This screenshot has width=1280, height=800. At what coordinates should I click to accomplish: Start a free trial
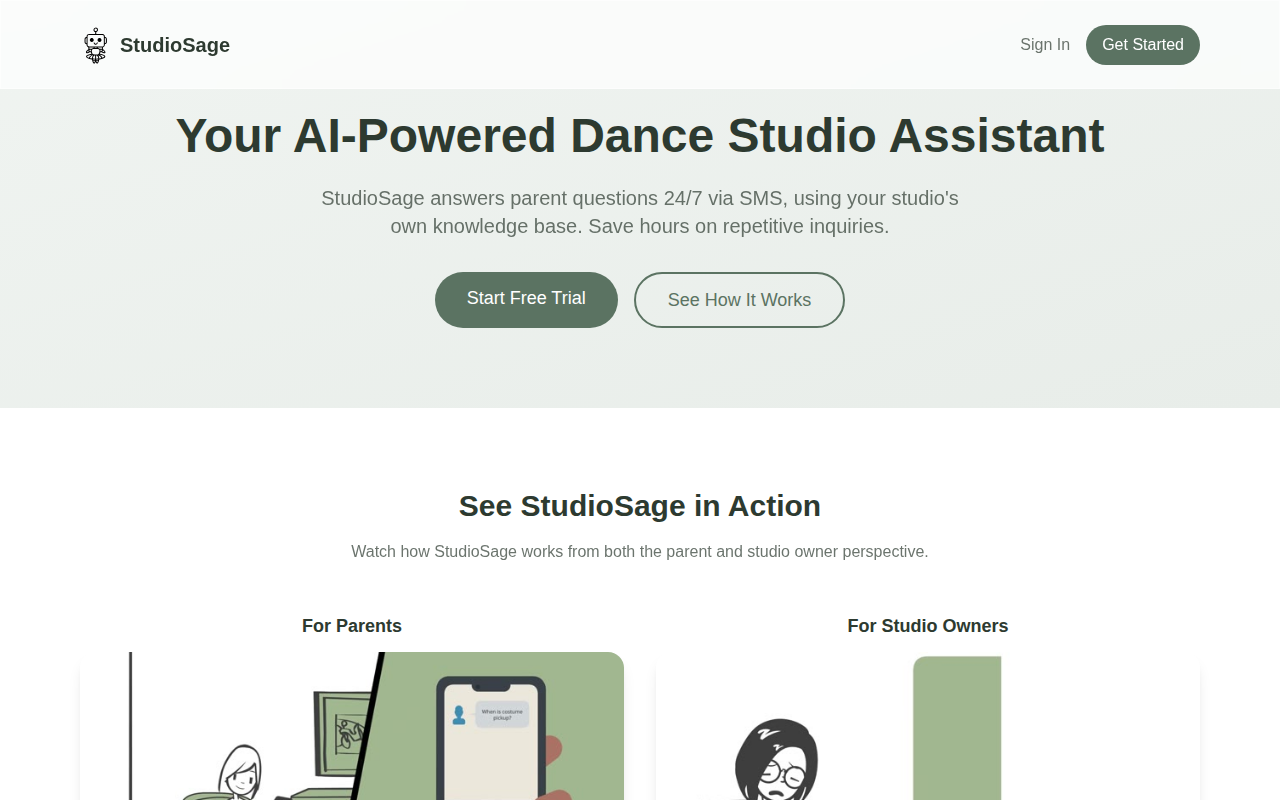pyautogui.click(x=526, y=298)
